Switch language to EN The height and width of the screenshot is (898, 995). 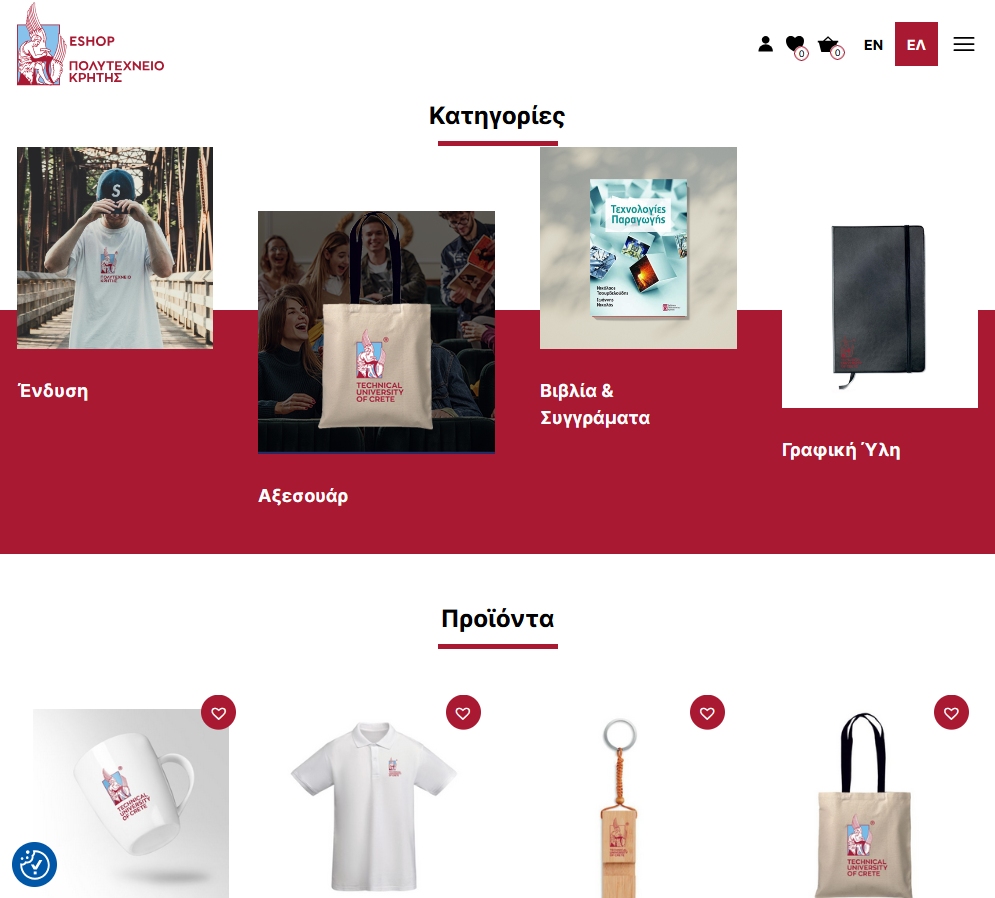[873, 44]
